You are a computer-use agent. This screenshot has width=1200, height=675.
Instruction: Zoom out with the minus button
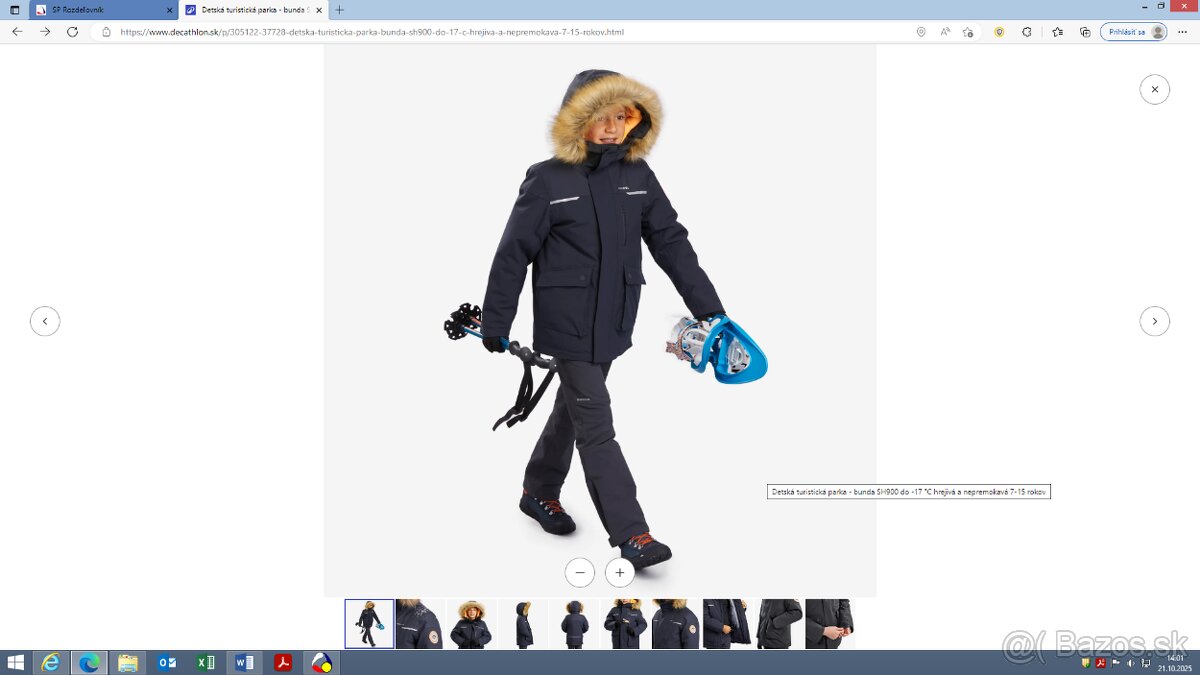pyautogui.click(x=580, y=572)
